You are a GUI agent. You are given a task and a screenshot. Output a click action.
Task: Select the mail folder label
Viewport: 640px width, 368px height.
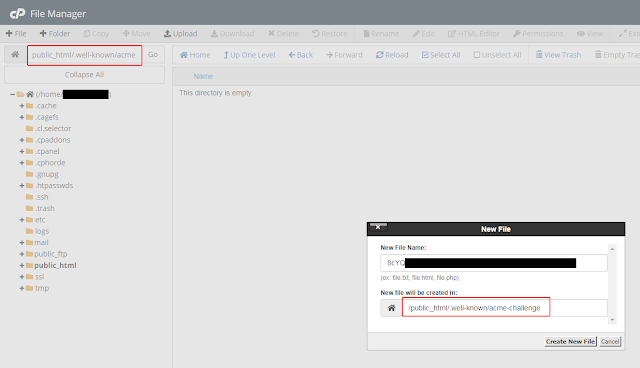(x=41, y=243)
